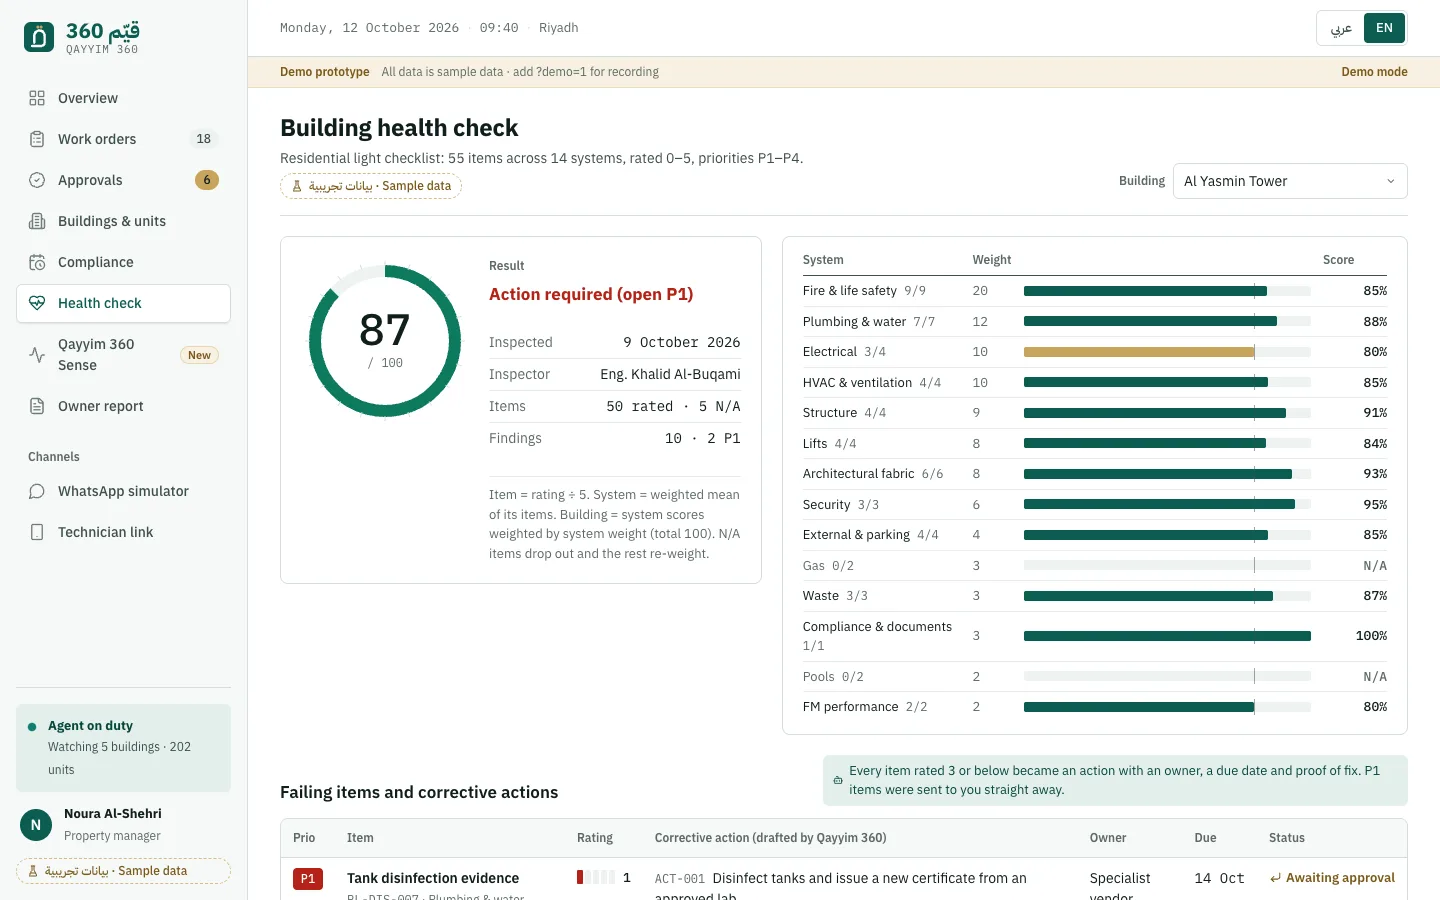1440x900 pixels.
Task: Click the Owner report document icon
Action: (x=37, y=406)
